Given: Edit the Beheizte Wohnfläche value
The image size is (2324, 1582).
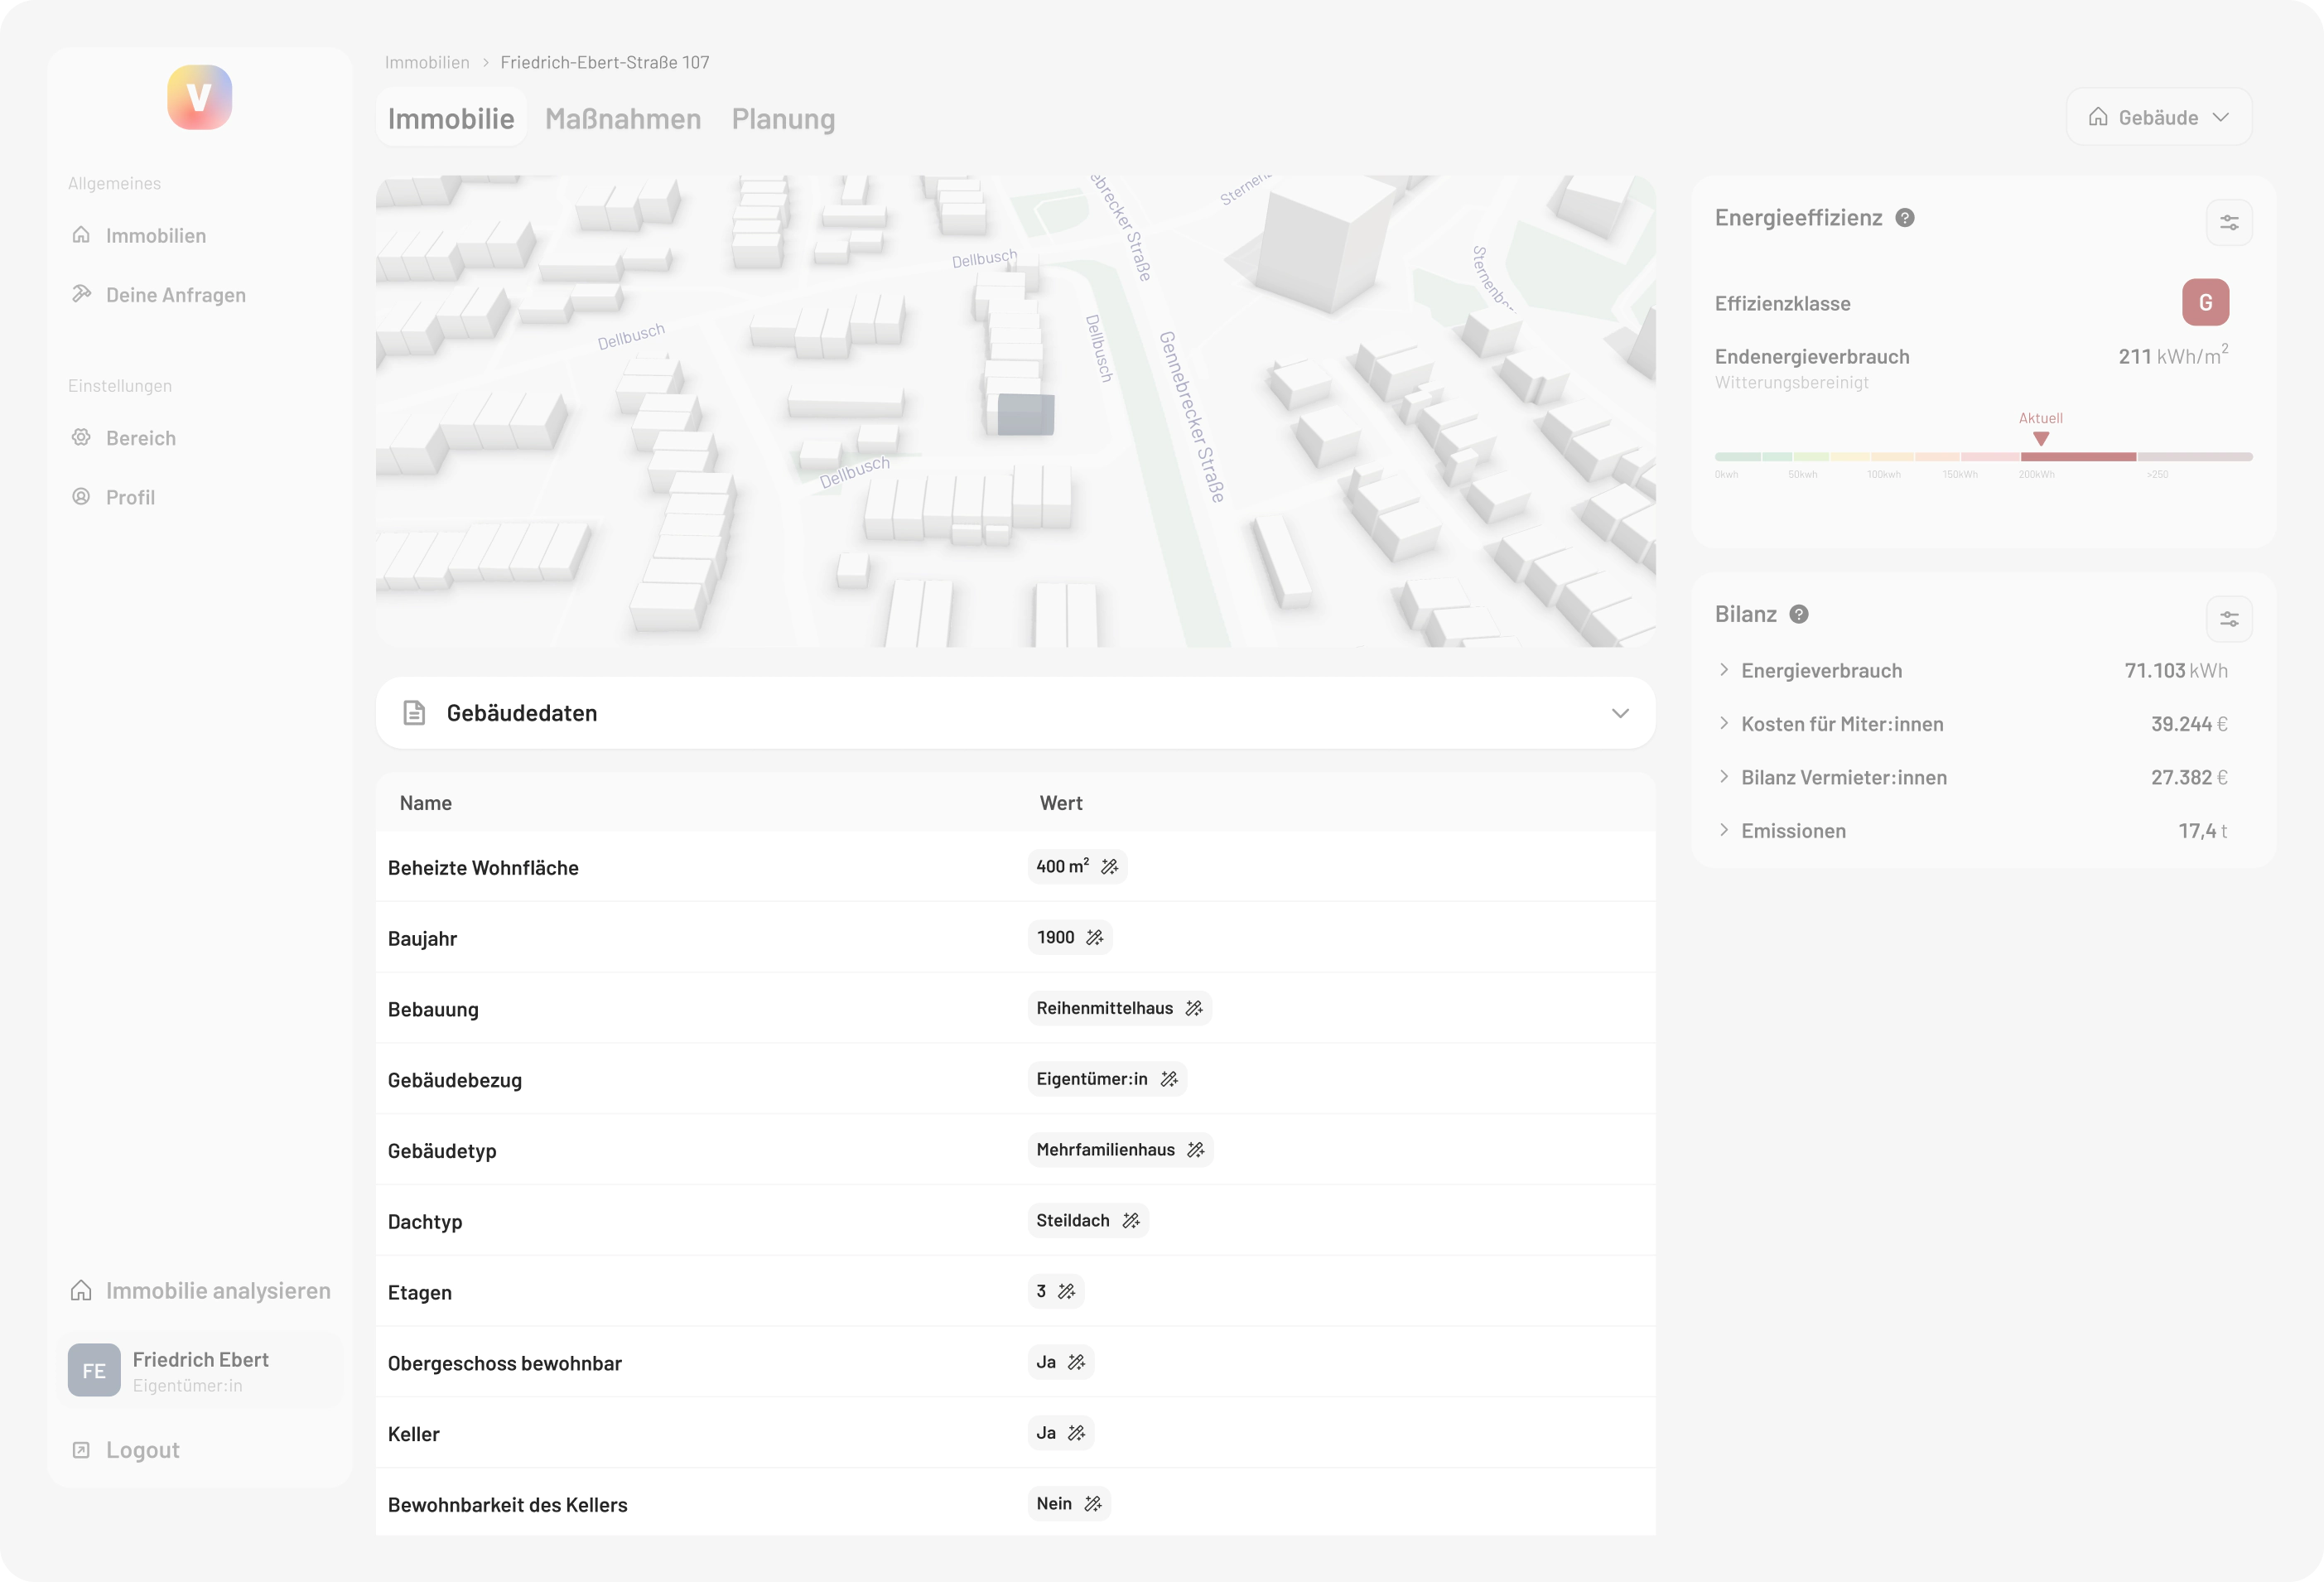Looking at the screenshot, I should (x=1111, y=866).
